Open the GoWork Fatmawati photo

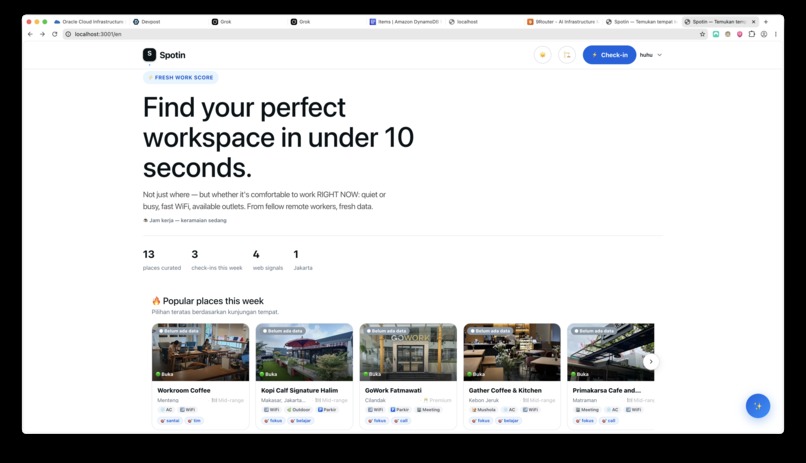pos(408,352)
